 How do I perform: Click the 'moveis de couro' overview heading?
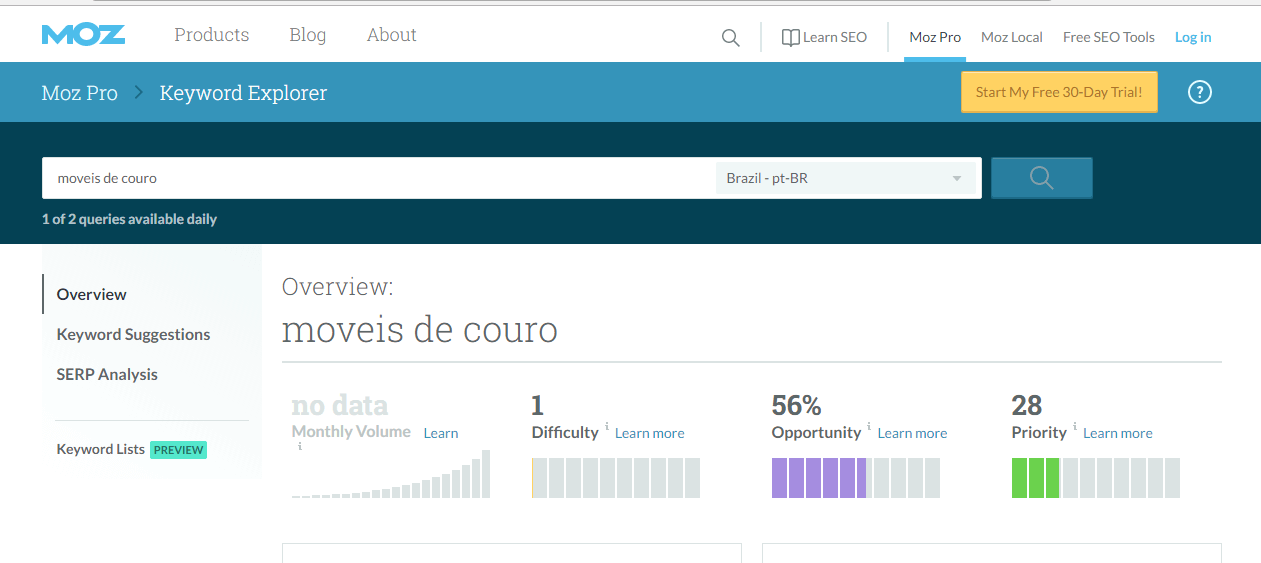[x=420, y=329]
